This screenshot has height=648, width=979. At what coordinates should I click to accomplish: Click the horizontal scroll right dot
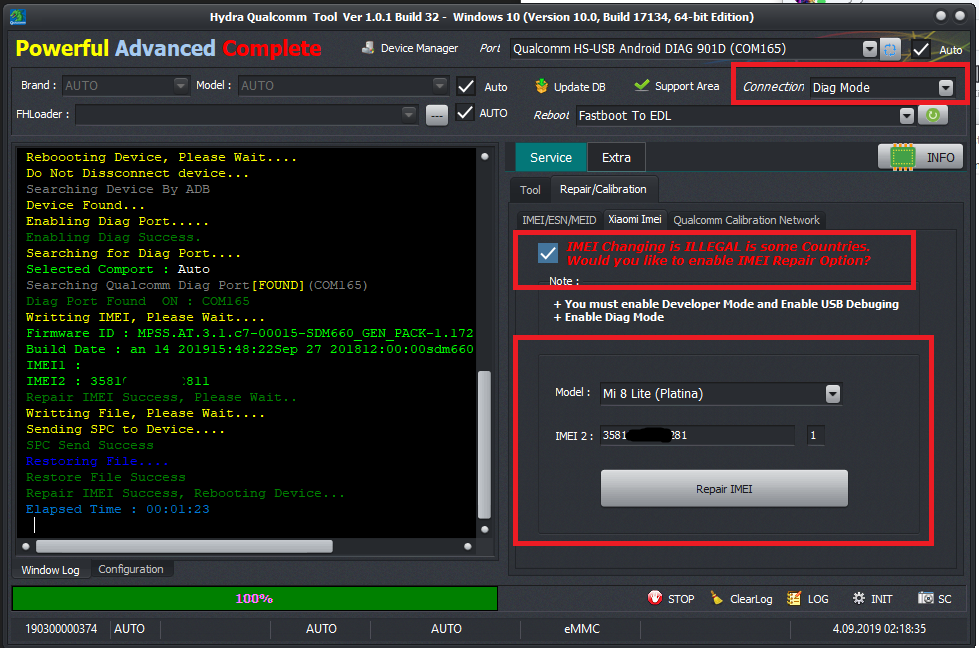coord(468,546)
